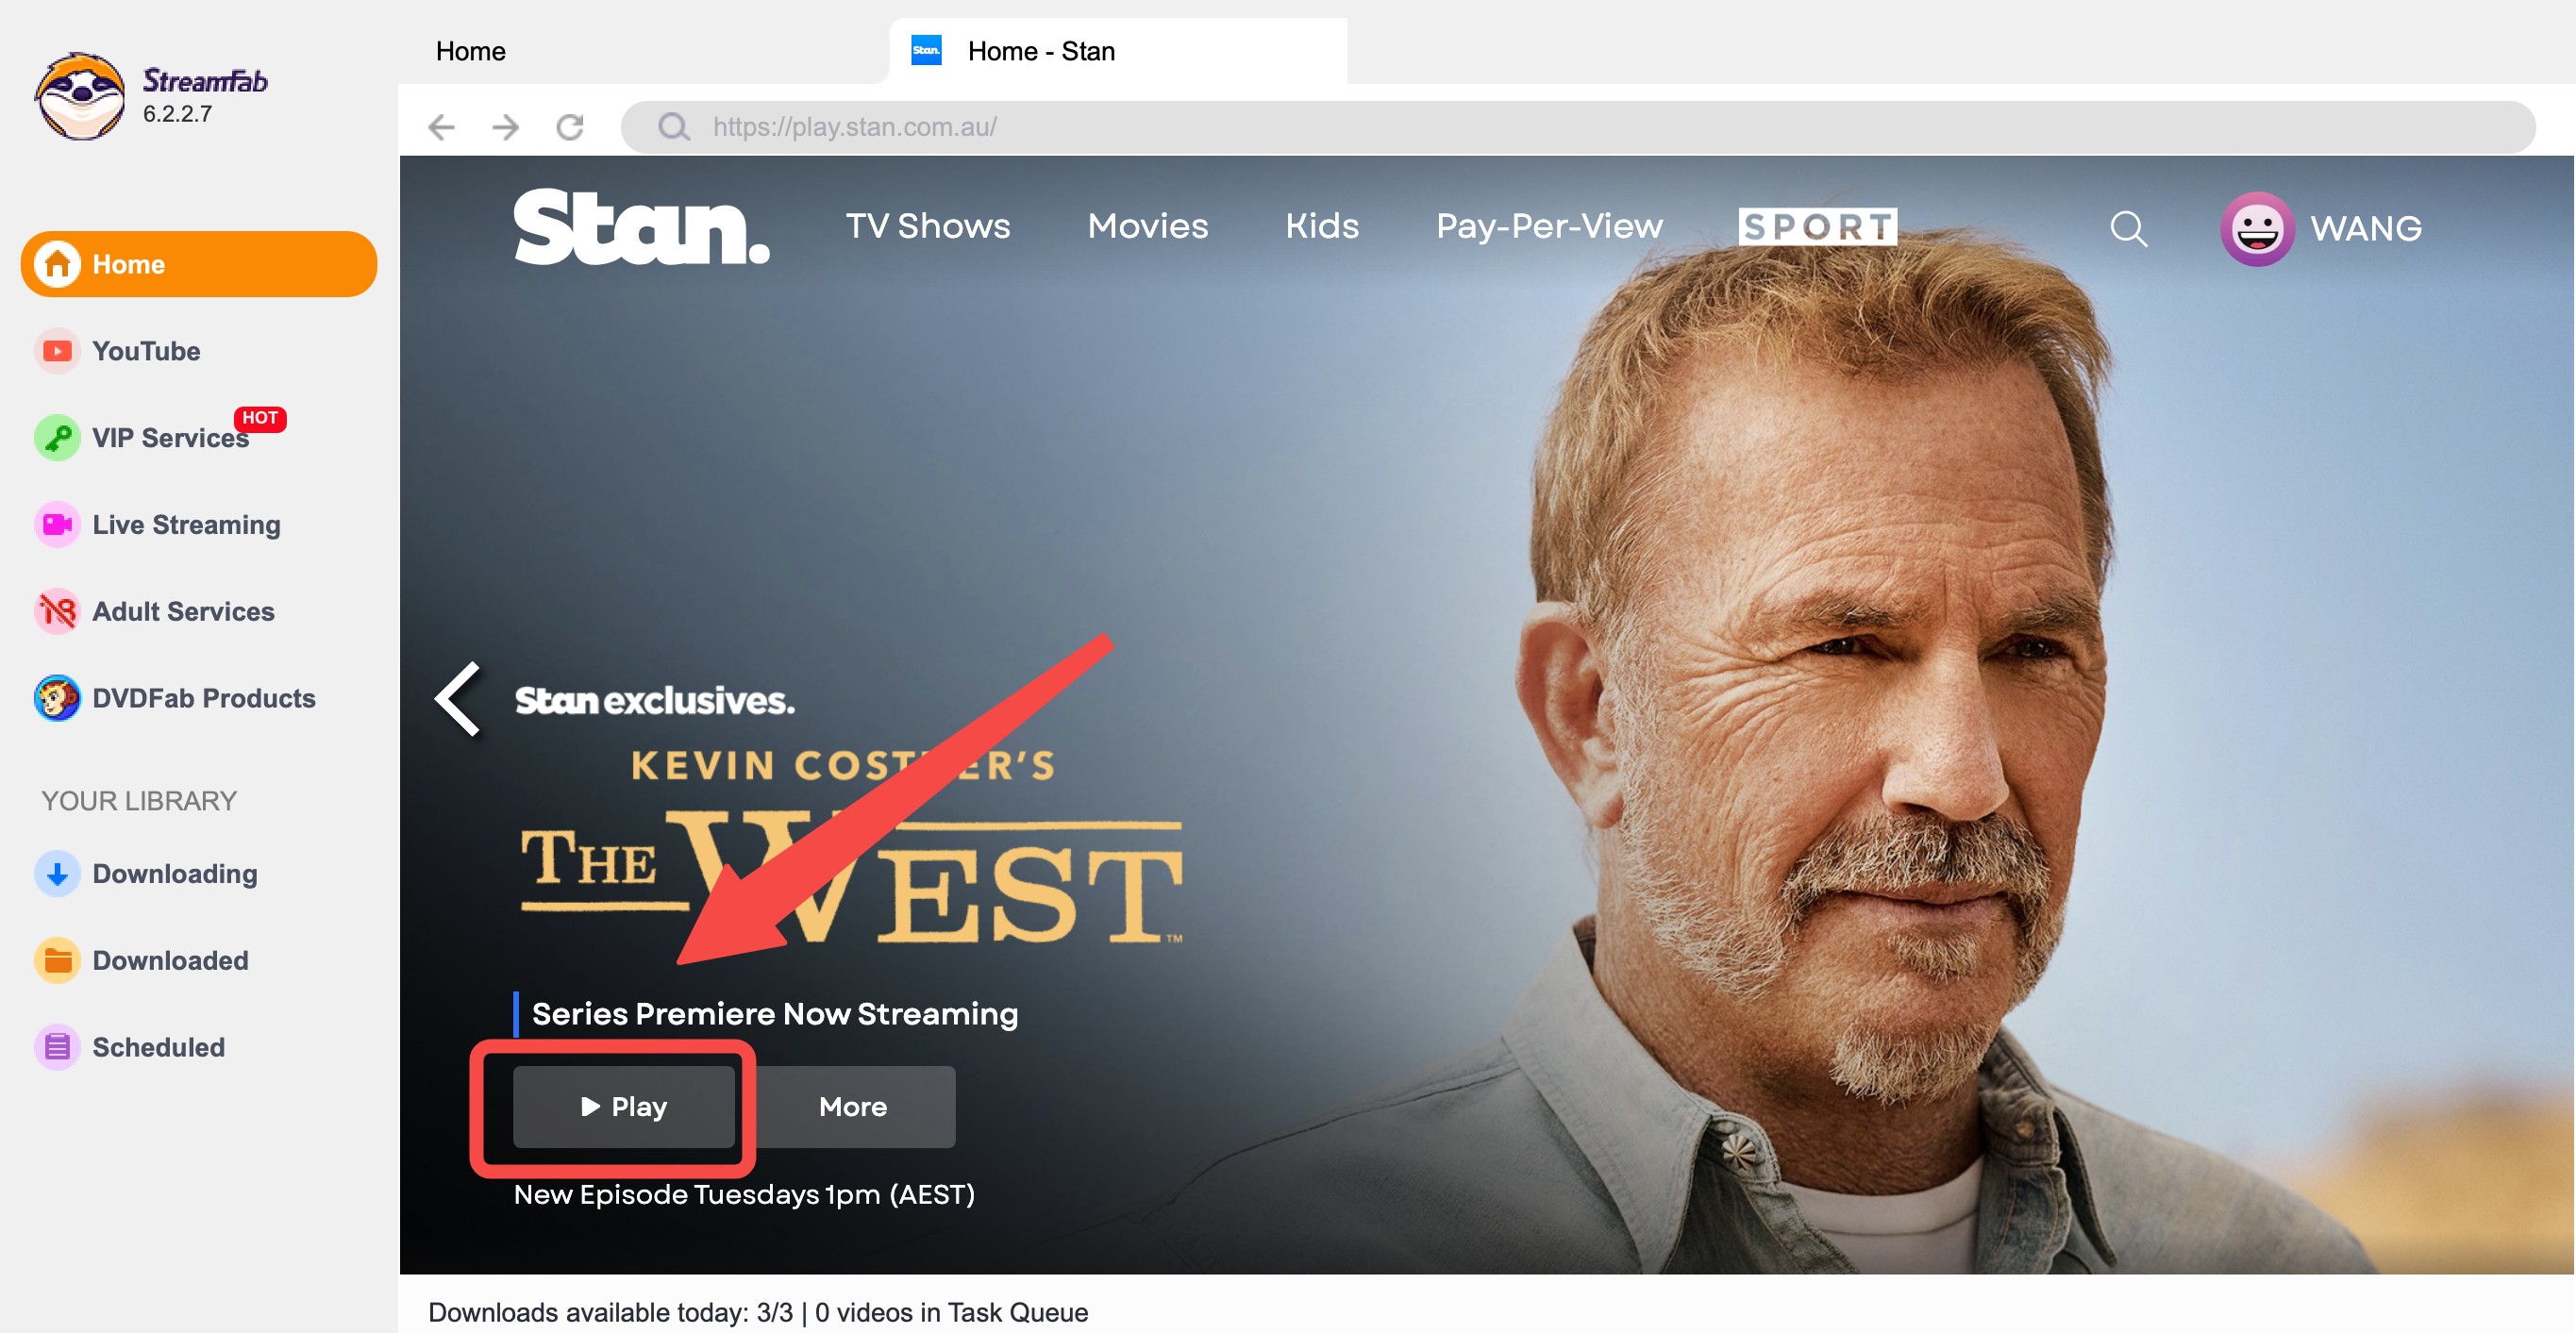Click the More button
Screen dimensions: 2576x1333
tap(853, 1106)
